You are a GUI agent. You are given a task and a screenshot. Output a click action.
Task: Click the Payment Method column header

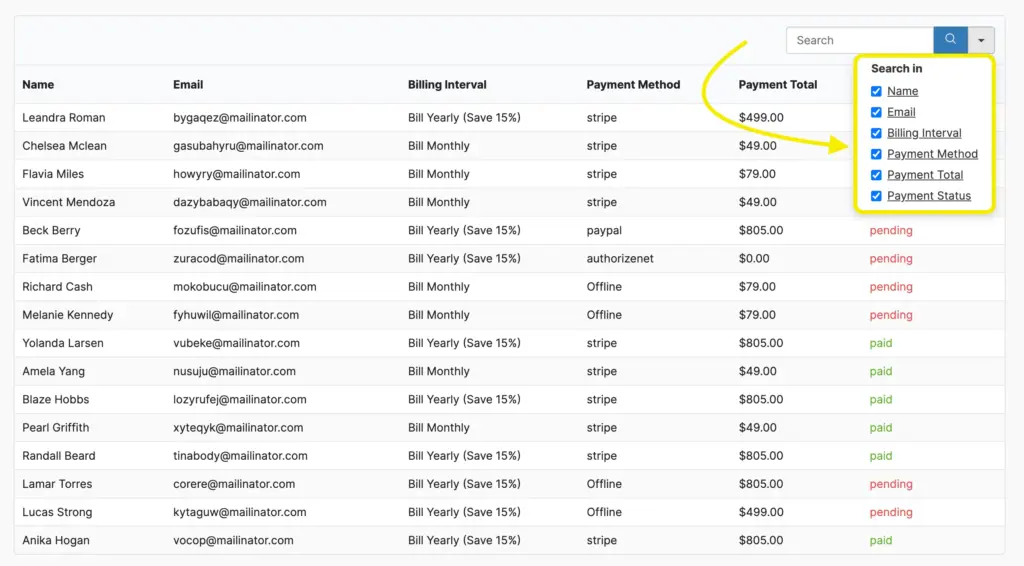pyautogui.click(x=633, y=84)
